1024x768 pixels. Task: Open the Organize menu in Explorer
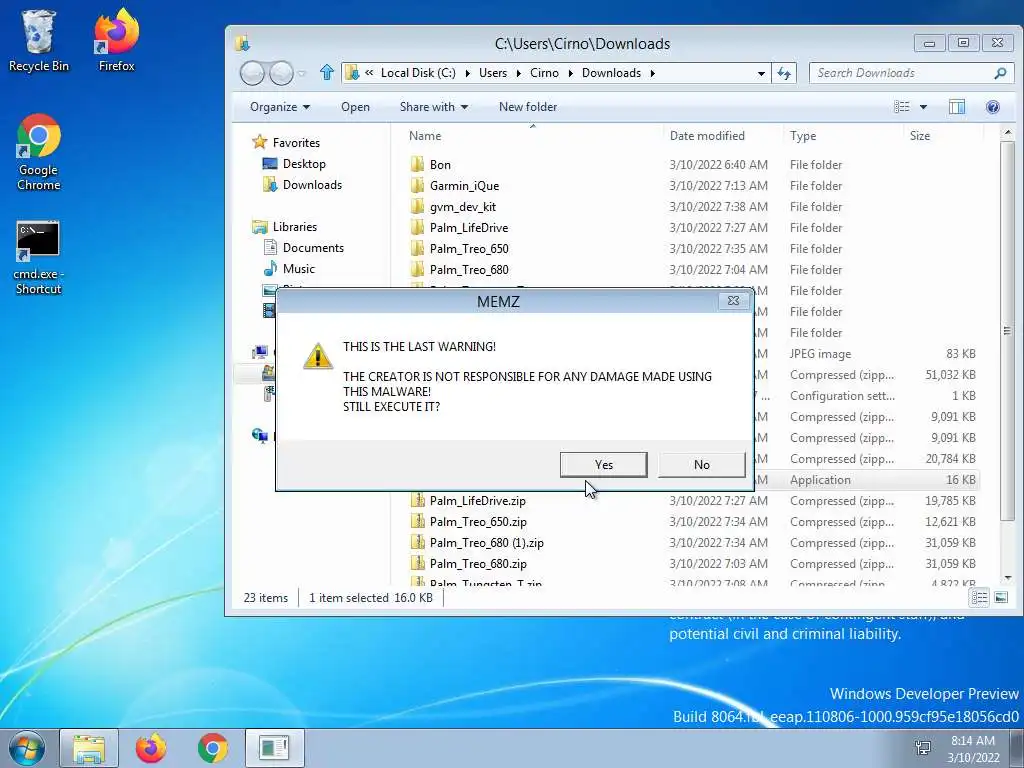click(280, 107)
